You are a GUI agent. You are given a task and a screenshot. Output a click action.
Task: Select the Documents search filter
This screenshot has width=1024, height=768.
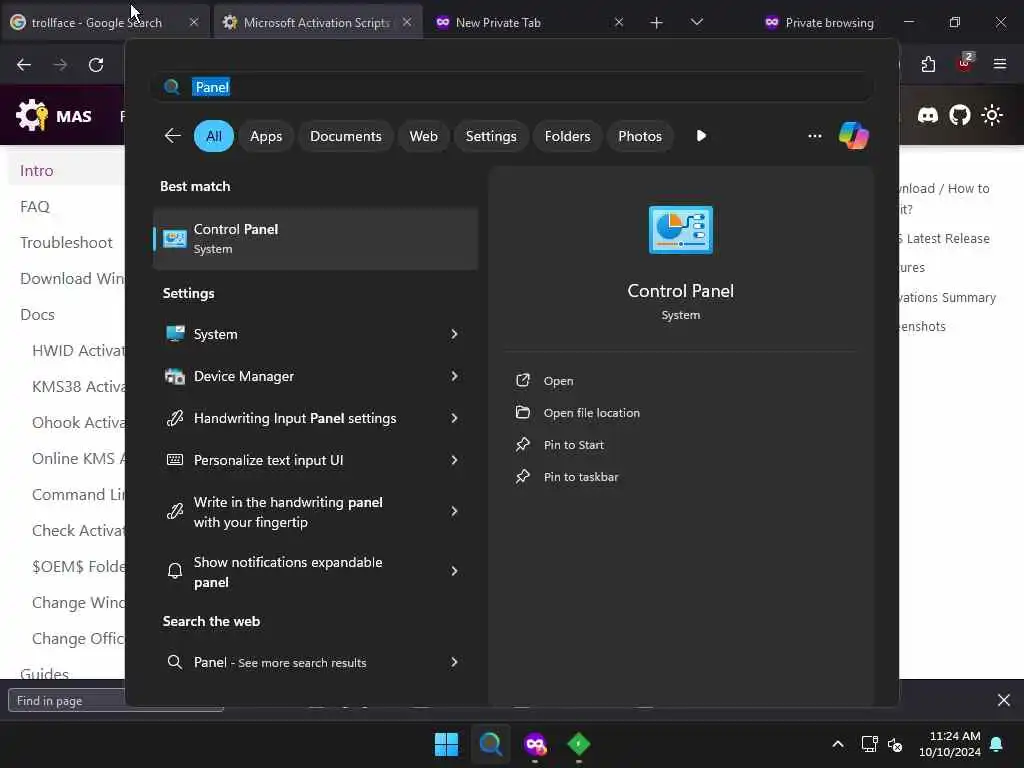[345, 136]
